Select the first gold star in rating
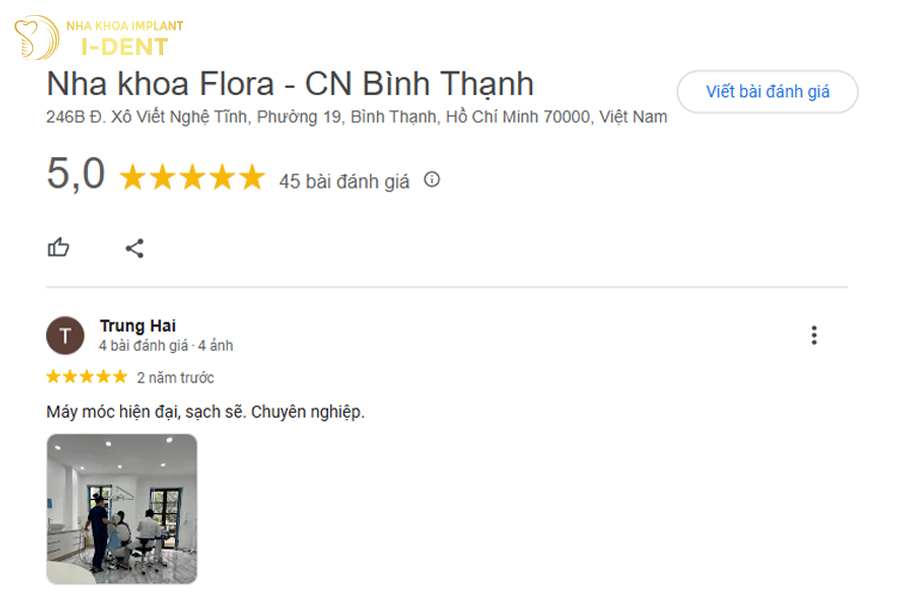This screenshot has height=600, width=900. [133, 177]
